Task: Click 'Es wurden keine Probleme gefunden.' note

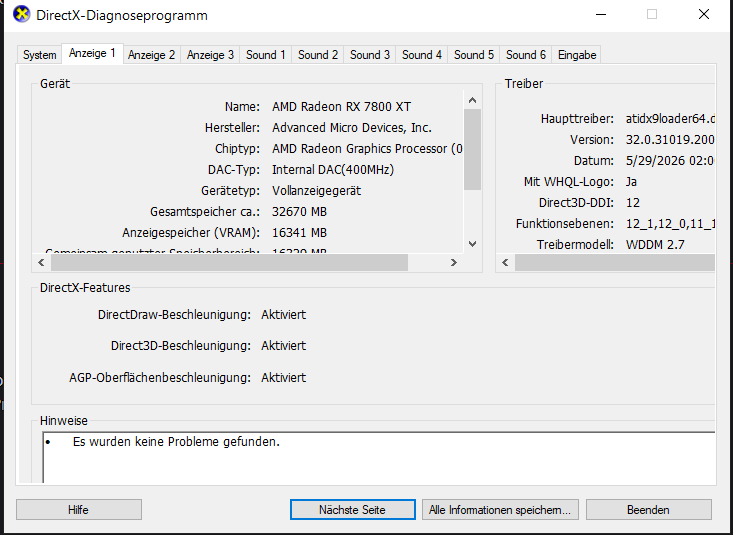Action: (x=176, y=442)
